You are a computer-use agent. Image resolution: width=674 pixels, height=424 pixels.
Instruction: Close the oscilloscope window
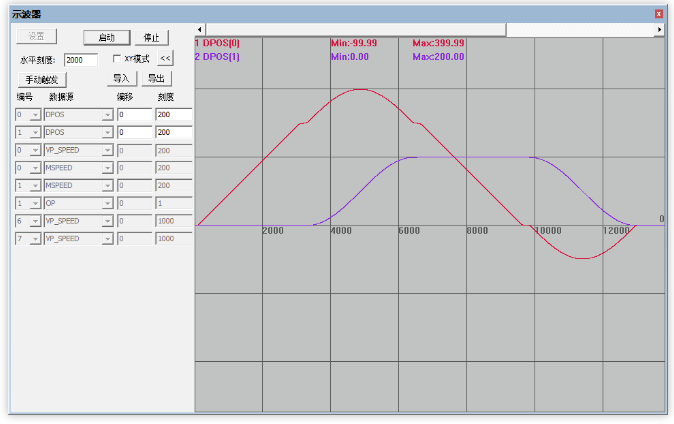click(659, 14)
